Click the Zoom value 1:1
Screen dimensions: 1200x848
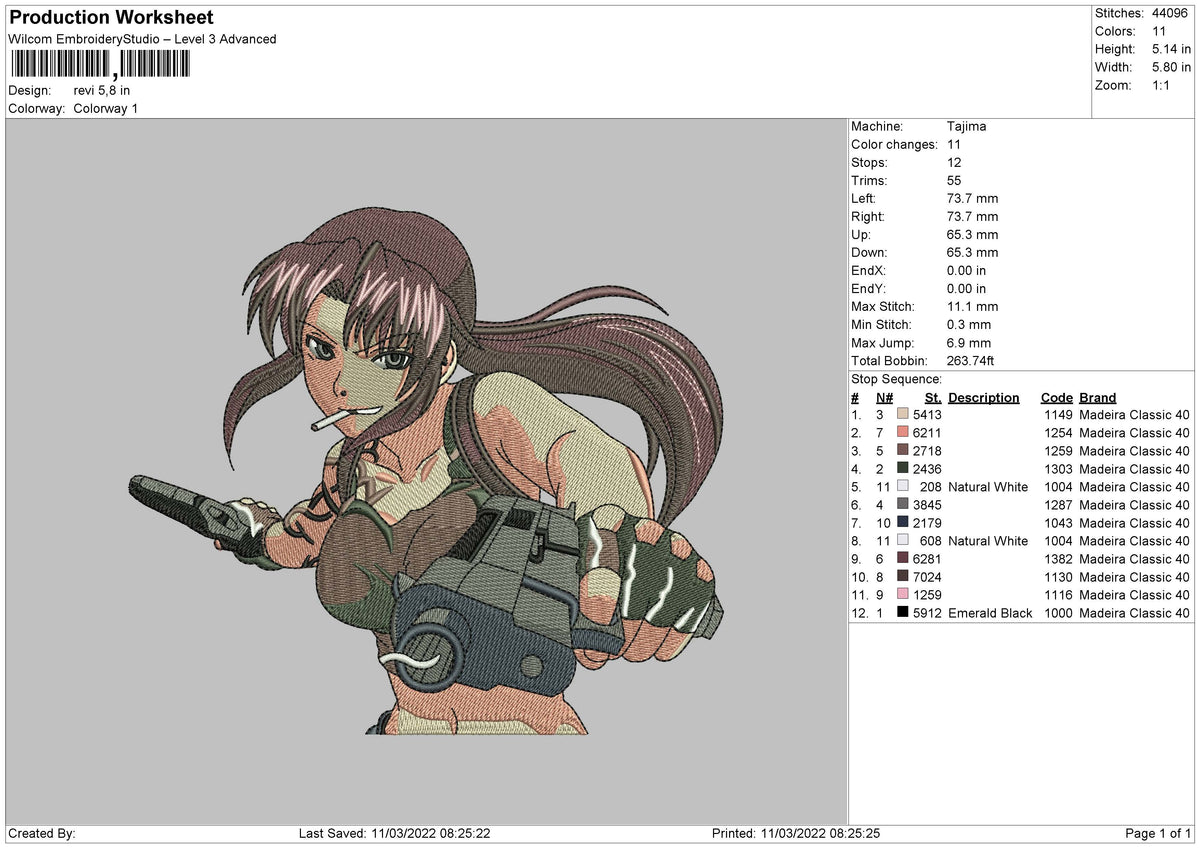(1162, 85)
